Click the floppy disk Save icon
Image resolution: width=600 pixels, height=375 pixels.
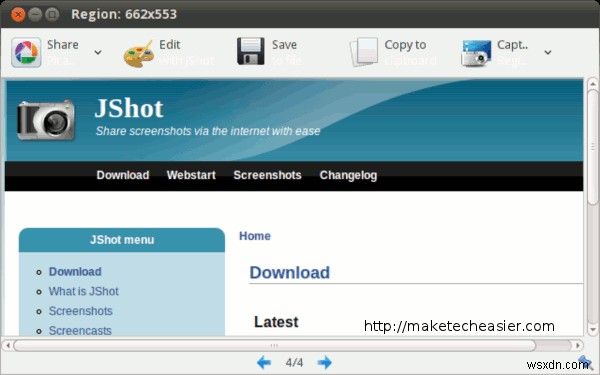click(251, 51)
